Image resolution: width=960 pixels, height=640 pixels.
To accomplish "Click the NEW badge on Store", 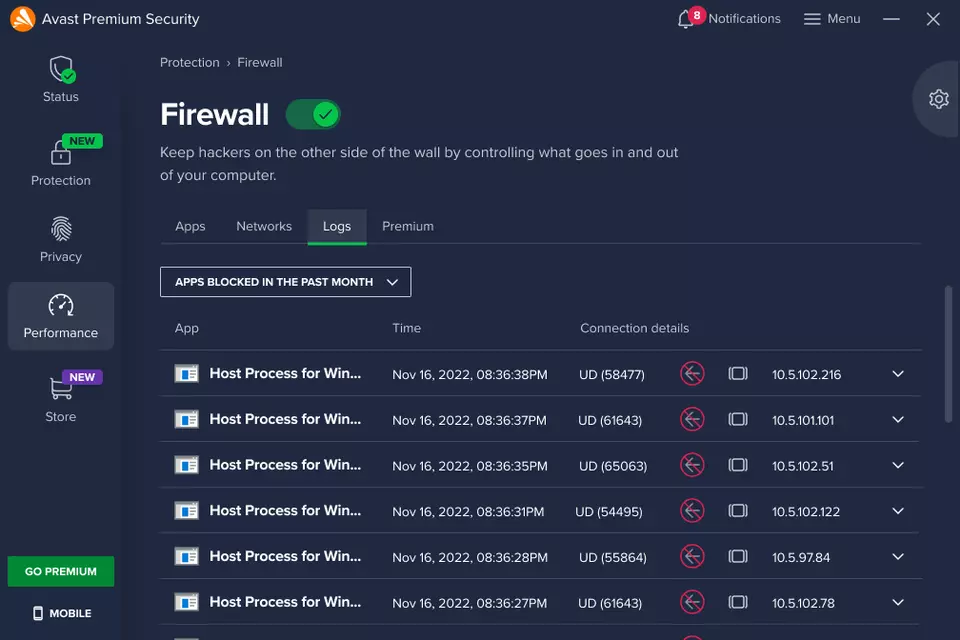I will tap(82, 377).
